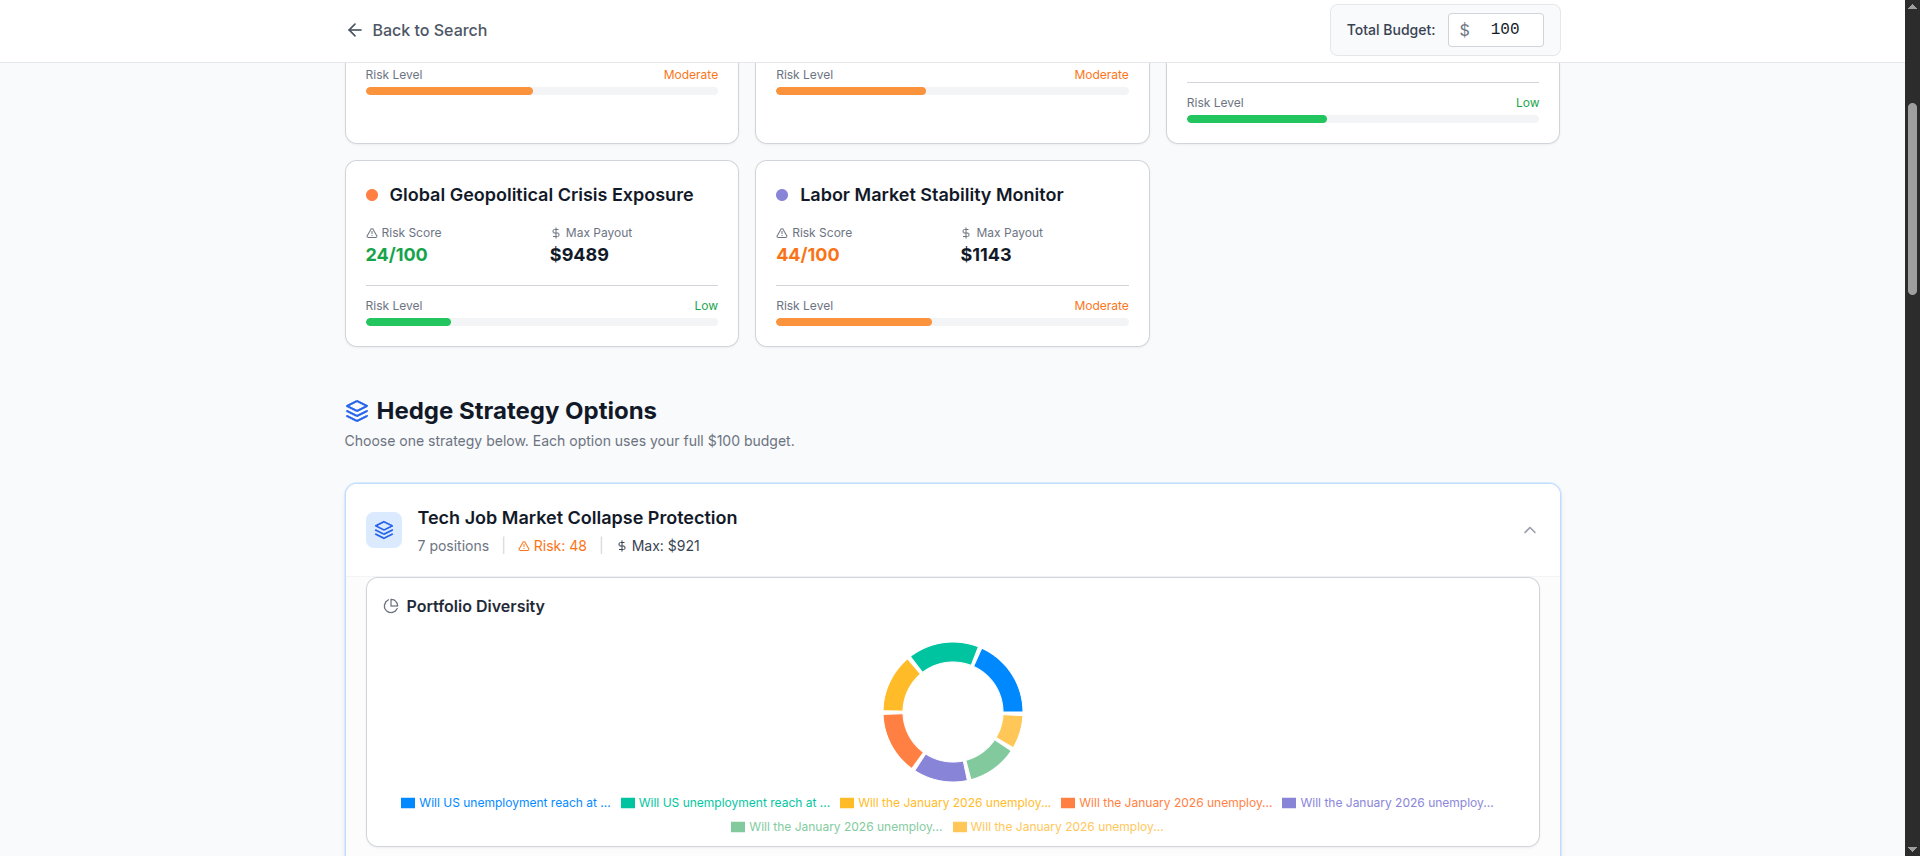Click the Moderate label in Labor Market card

[1101, 306]
